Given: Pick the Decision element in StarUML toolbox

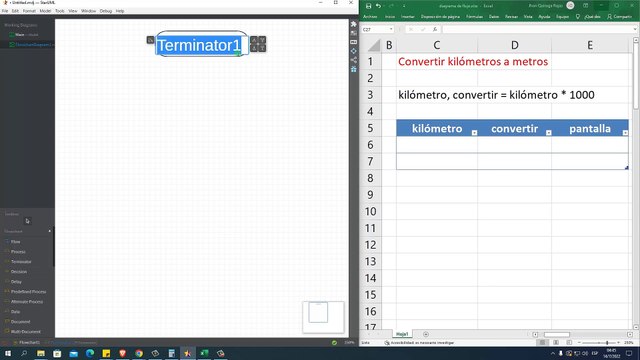Looking at the screenshot, I should tap(18, 272).
